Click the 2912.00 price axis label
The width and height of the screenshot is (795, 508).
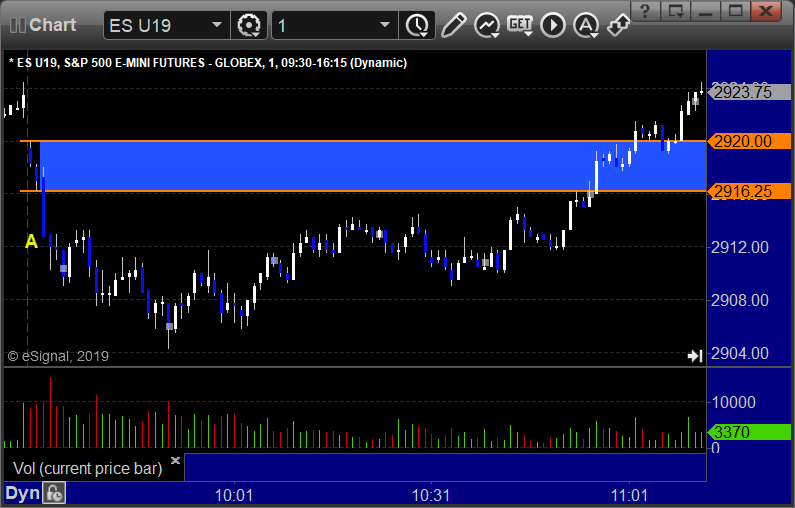point(740,247)
